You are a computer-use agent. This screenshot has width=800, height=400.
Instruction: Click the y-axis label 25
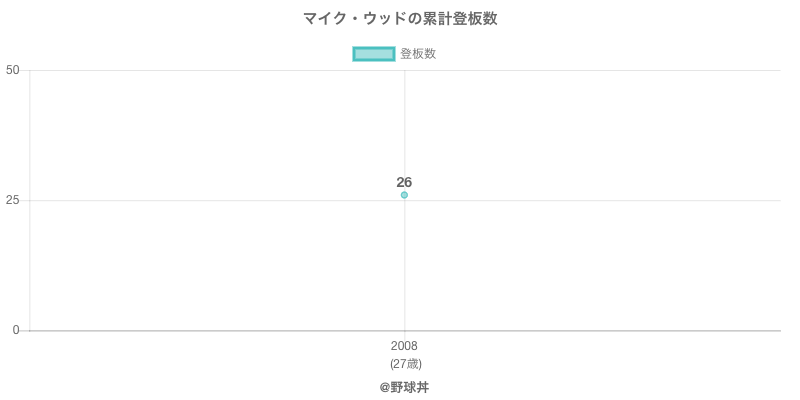pyautogui.click(x=12, y=200)
